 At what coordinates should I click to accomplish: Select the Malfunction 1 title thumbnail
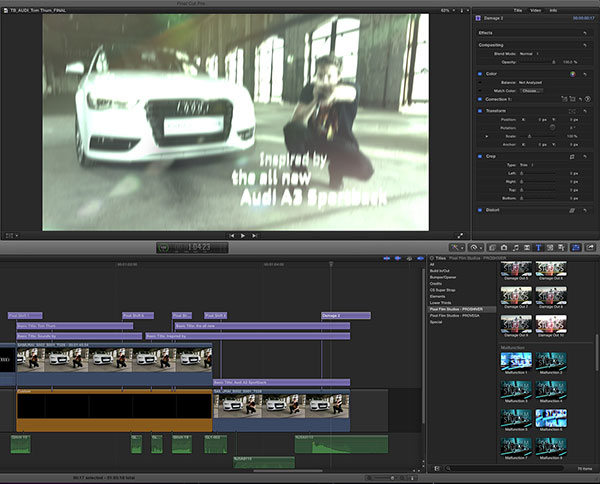tap(516, 363)
